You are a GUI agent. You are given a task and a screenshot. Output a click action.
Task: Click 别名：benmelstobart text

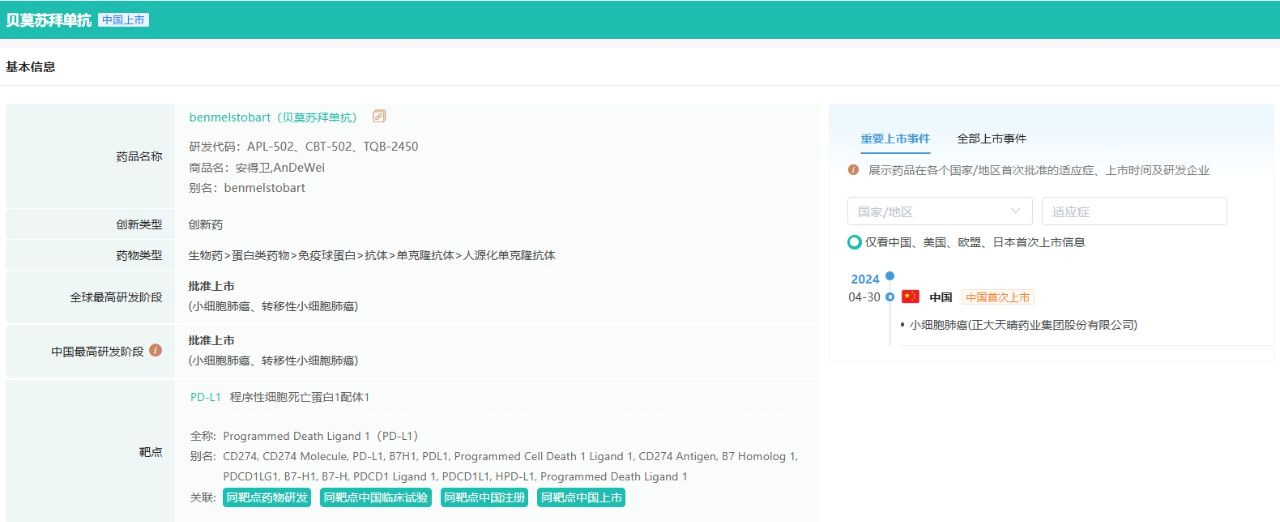[x=247, y=188]
